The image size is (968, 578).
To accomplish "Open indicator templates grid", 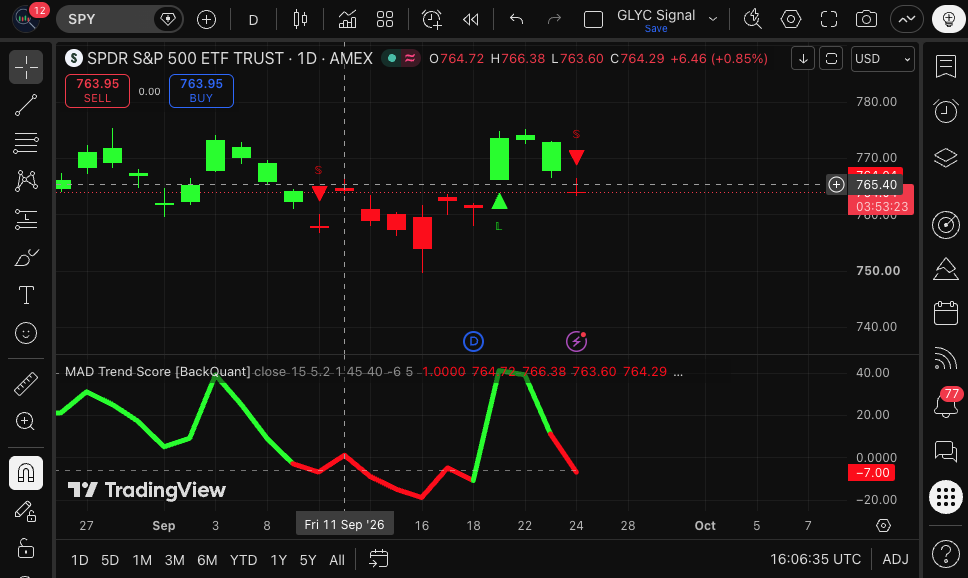I will coord(385,20).
